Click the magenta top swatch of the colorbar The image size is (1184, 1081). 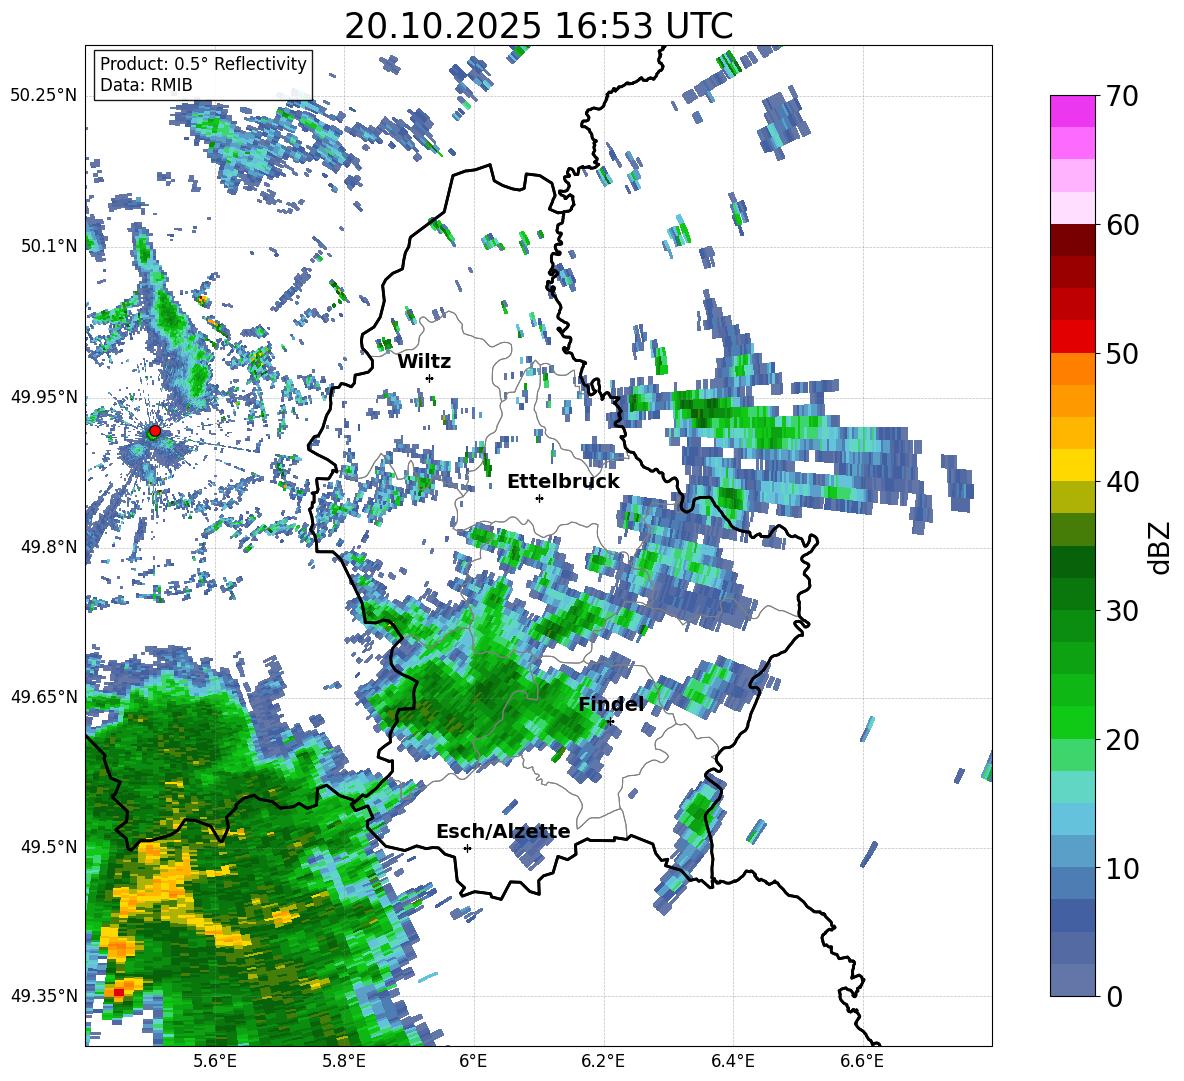(x=1072, y=111)
